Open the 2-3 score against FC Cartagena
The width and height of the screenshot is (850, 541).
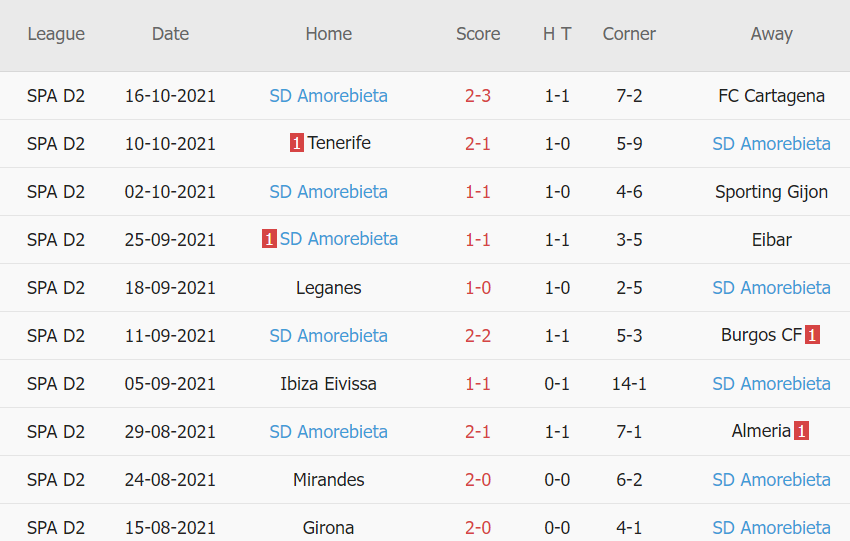click(478, 96)
